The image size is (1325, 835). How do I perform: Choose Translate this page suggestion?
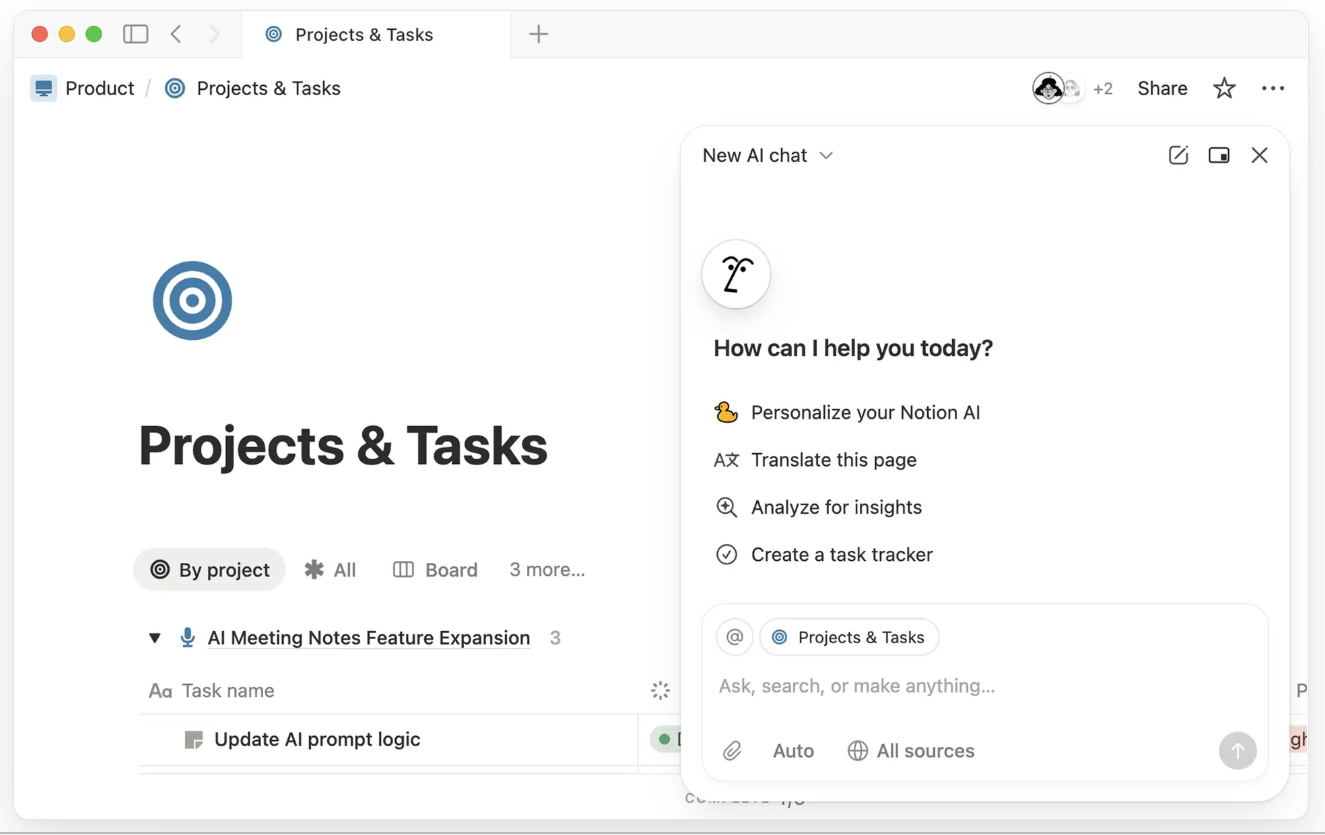(x=815, y=460)
